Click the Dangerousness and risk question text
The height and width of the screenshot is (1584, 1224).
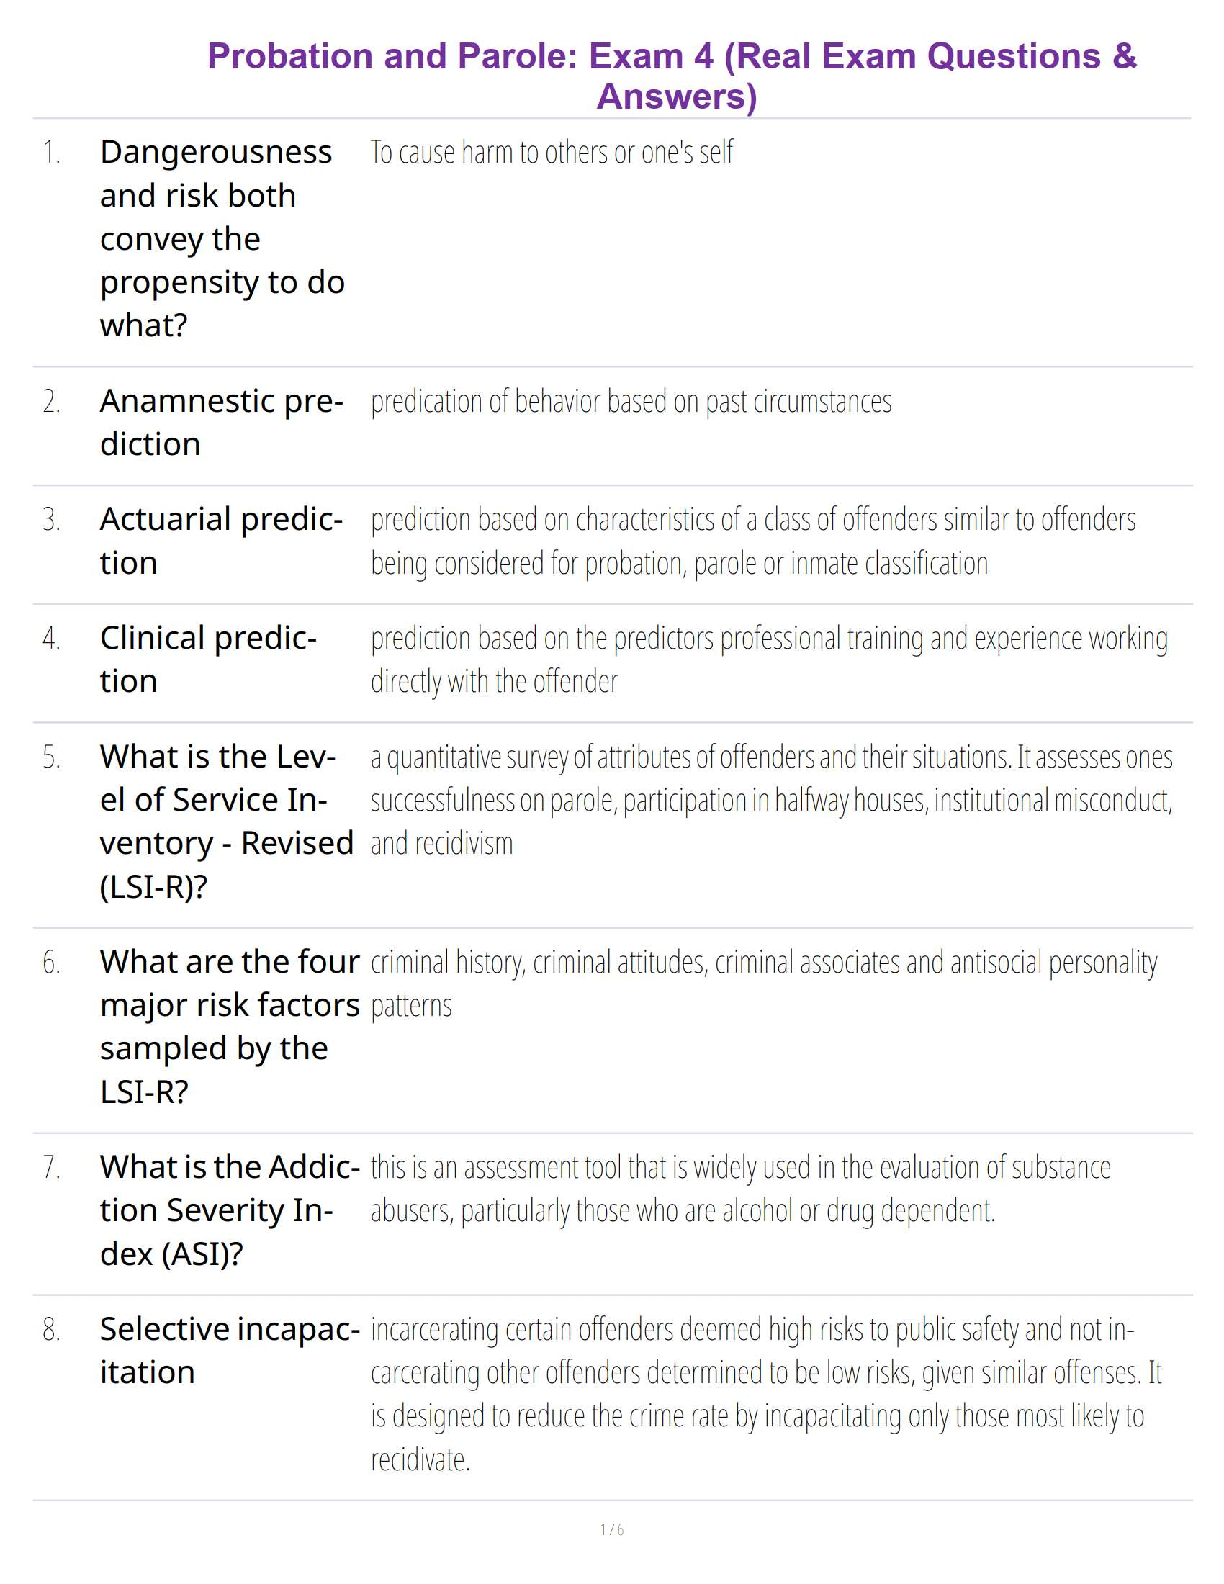(222, 238)
